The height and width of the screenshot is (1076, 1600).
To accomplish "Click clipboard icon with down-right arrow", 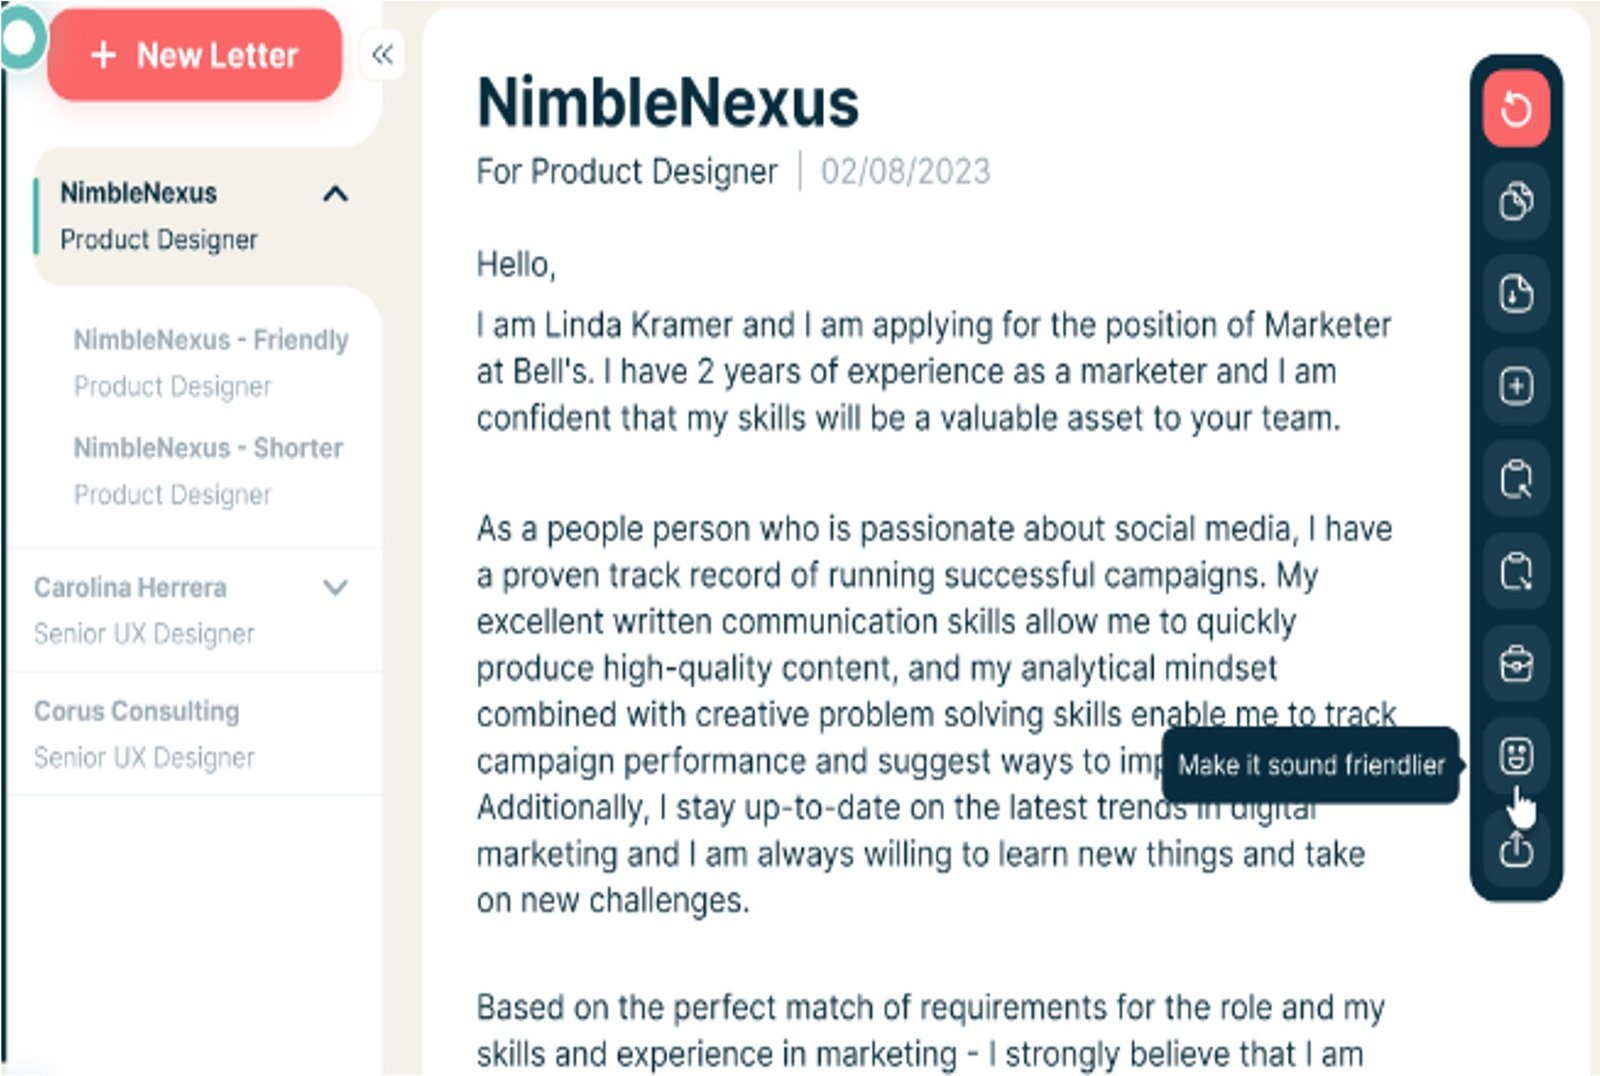I will [x=1516, y=571].
